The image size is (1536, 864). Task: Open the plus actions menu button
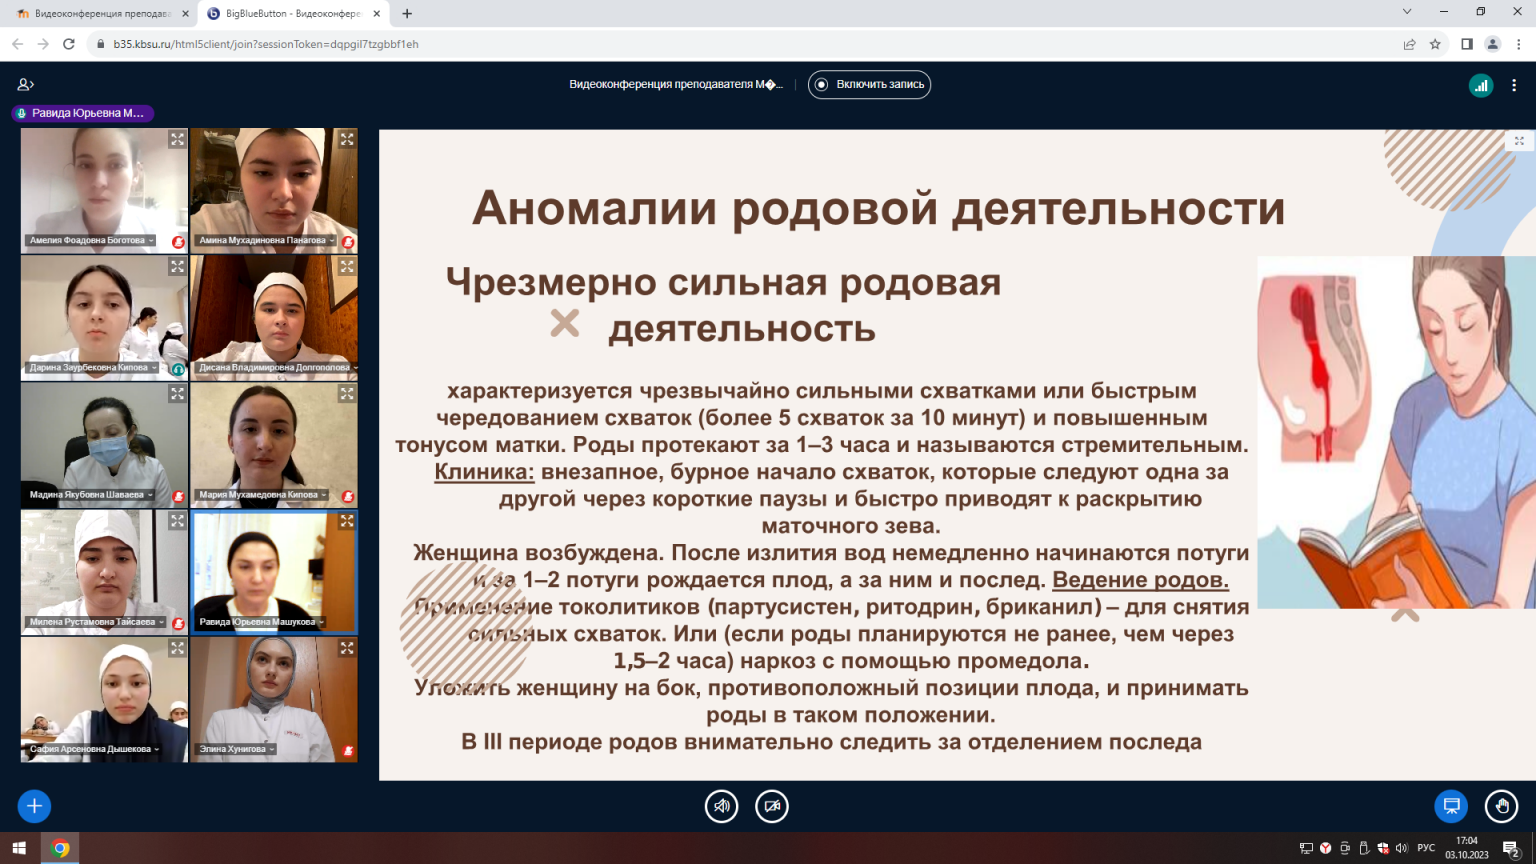coord(34,806)
